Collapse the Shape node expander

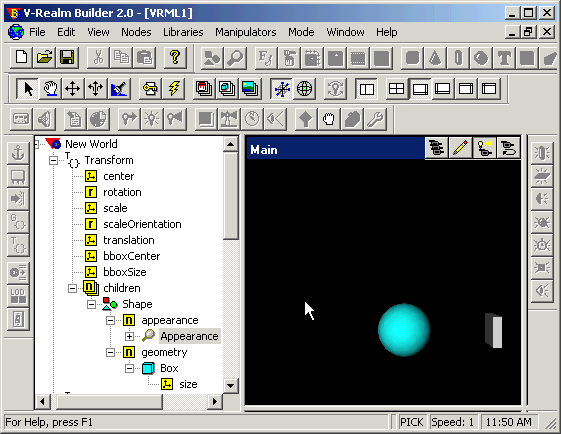tap(92, 304)
